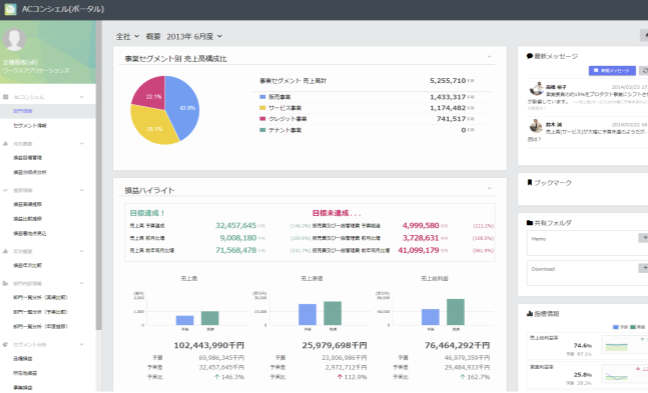
Task: Collapse section chevron above 部門一覧分析 (実績比較)
Action: [x=81, y=283]
